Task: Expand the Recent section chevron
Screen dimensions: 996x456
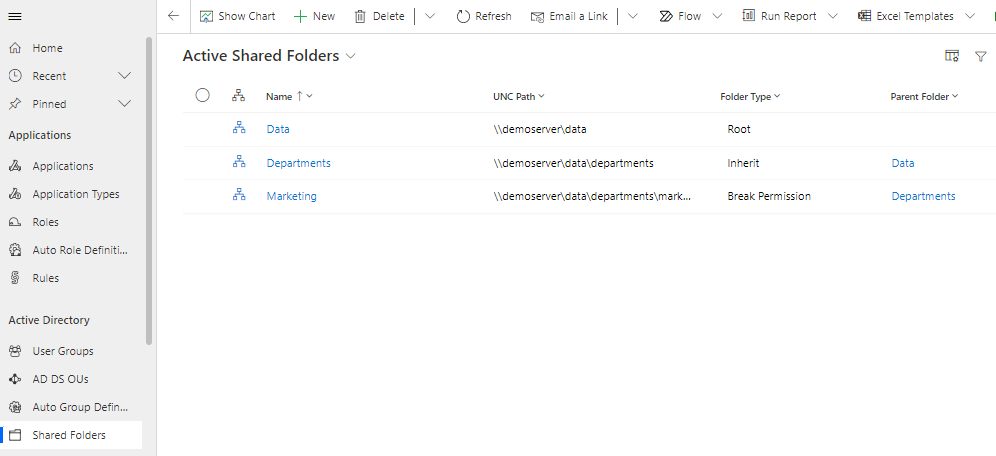Action: click(125, 76)
